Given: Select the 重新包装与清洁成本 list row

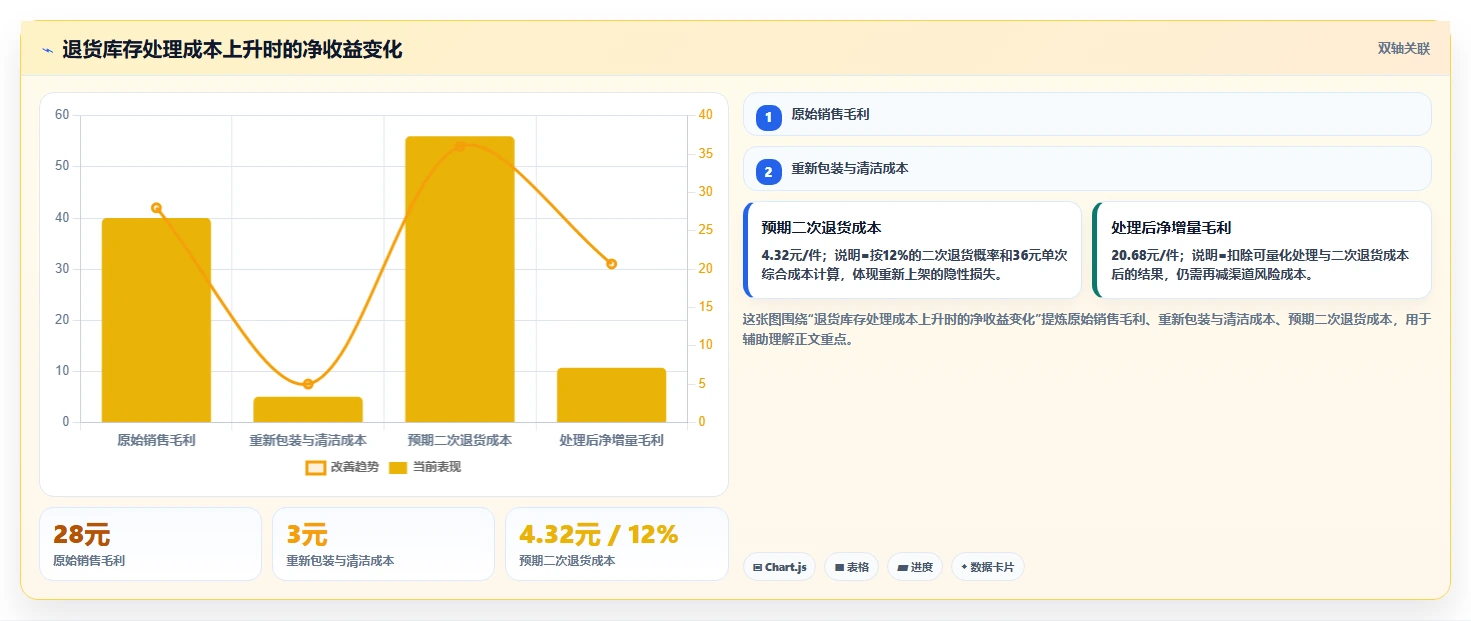Looking at the screenshot, I should pyautogui.click(x=1087, y=168).
